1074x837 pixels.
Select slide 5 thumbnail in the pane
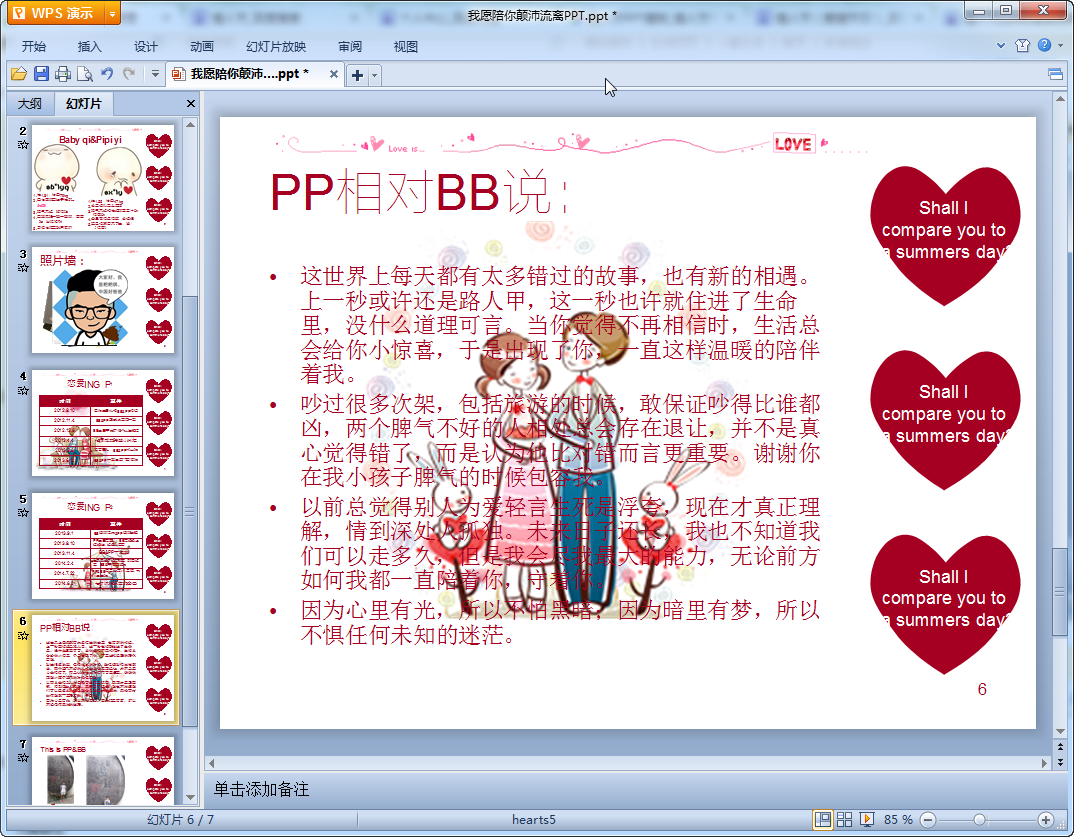[103, 545]
